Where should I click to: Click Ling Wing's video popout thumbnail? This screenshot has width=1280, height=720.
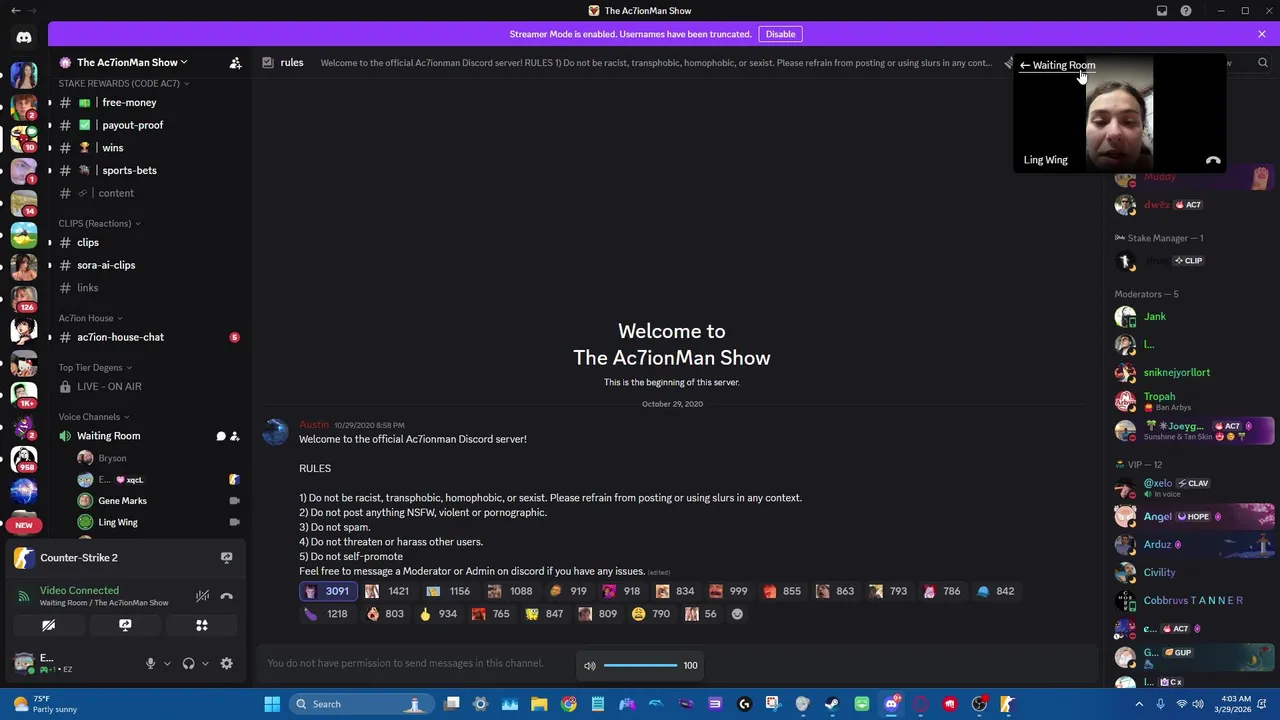pyautogui.click(x=1119, y=113)
